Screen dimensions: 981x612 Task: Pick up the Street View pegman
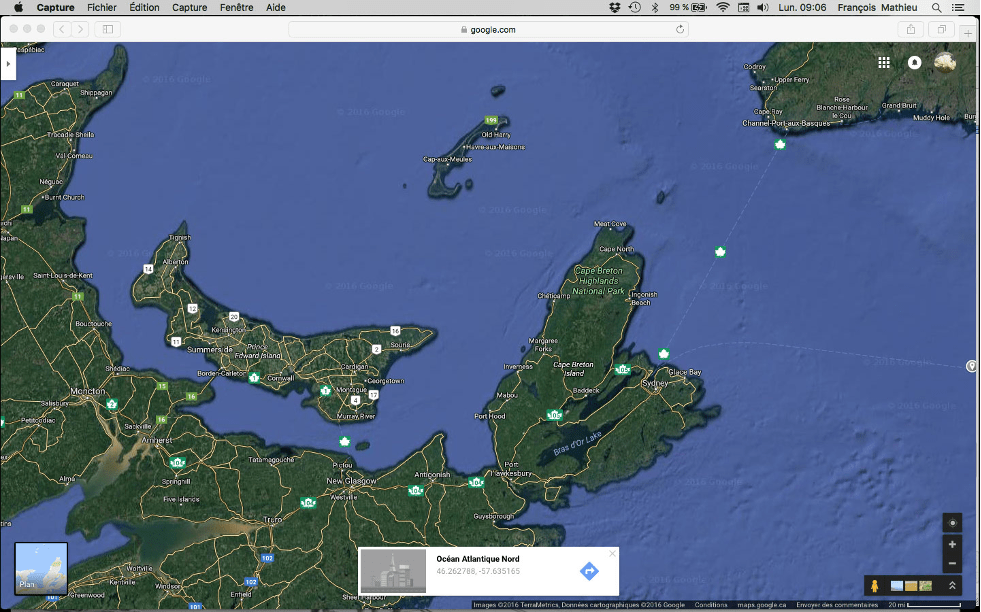coord(873,586)
